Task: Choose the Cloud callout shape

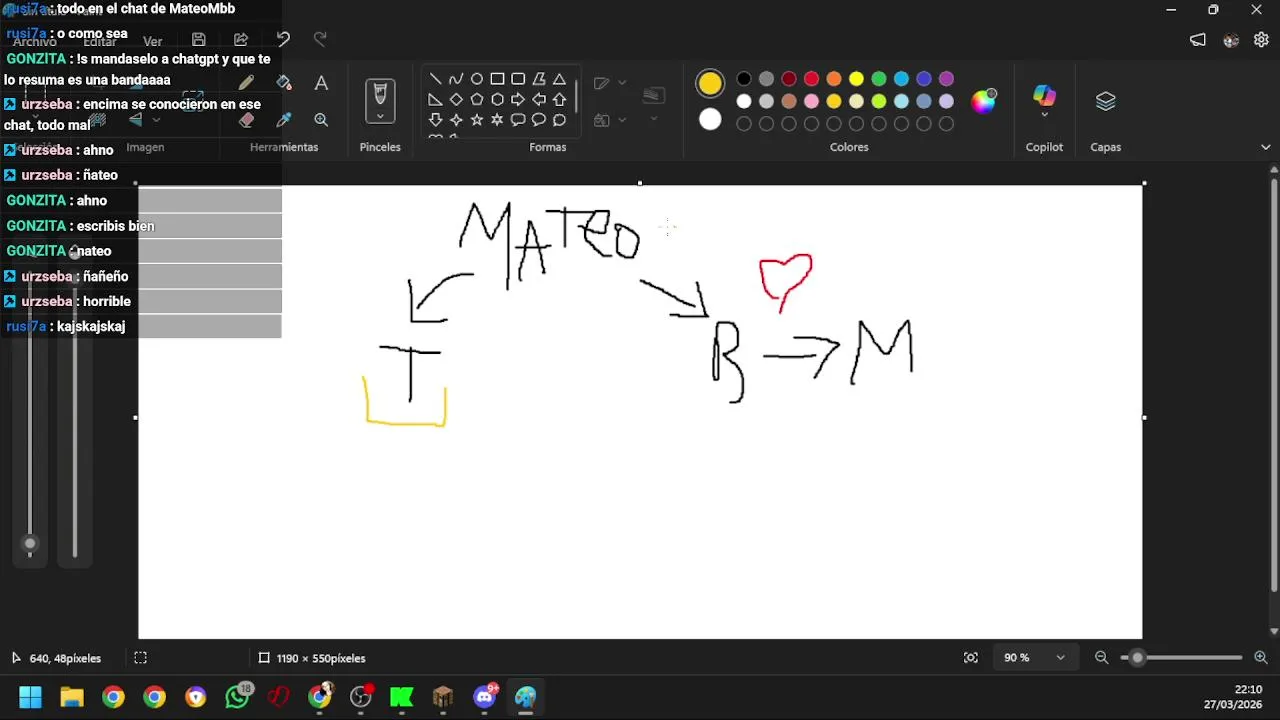Action: (559, 120)
